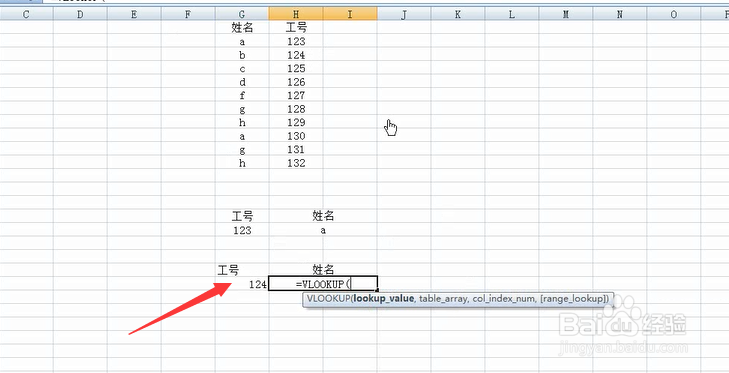Select column L header
This screenshot has height=373, width=729.
pyautogui.click(x=512, y=14)
